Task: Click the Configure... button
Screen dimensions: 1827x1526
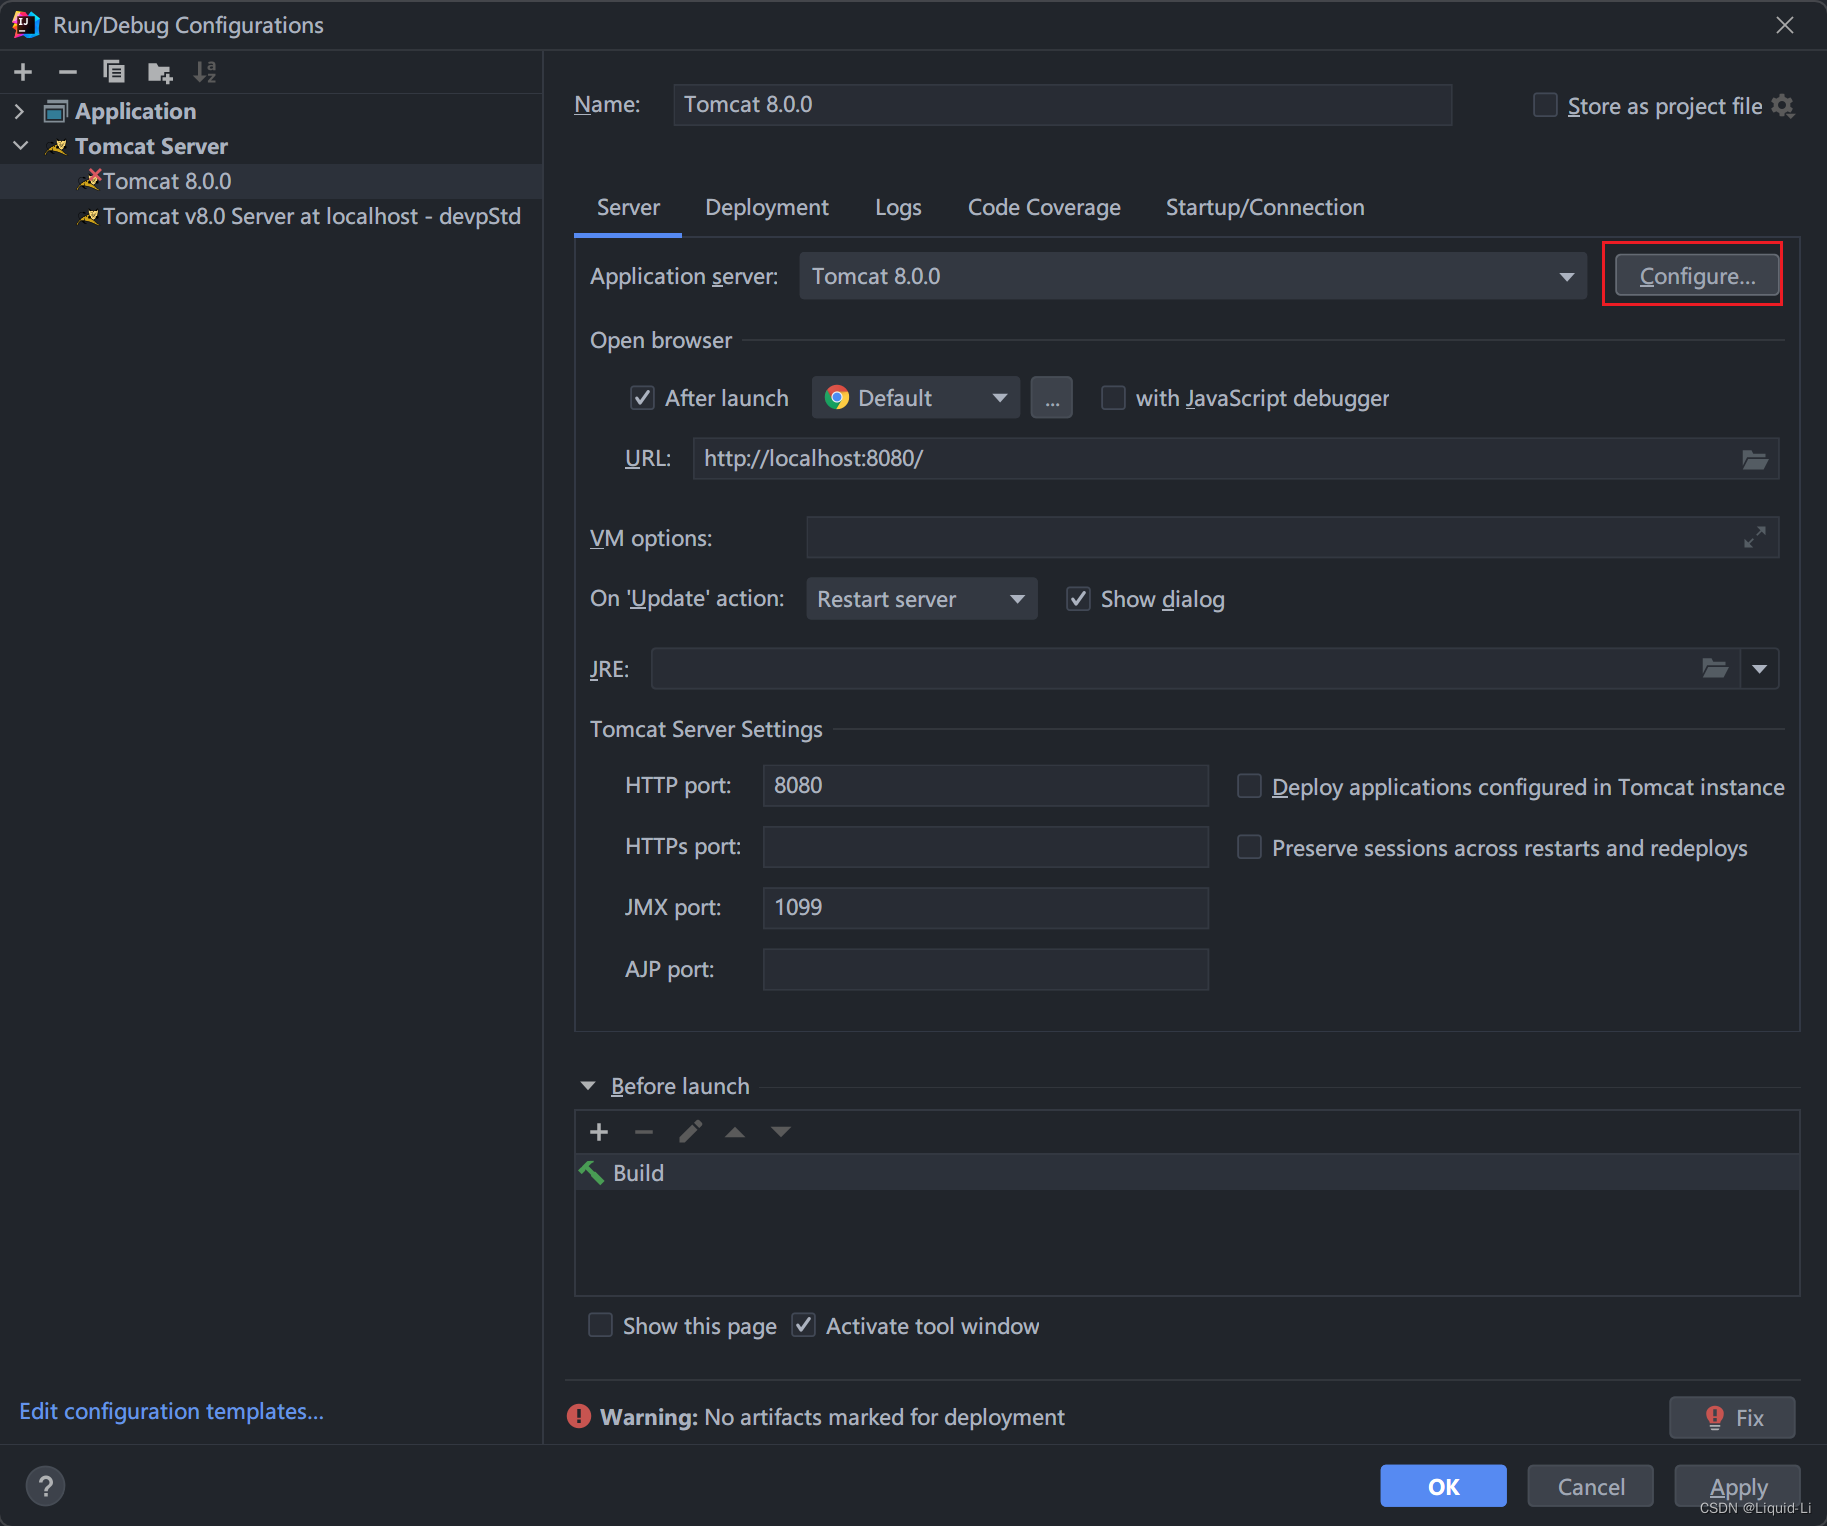Action: (x=1697, y=275)
